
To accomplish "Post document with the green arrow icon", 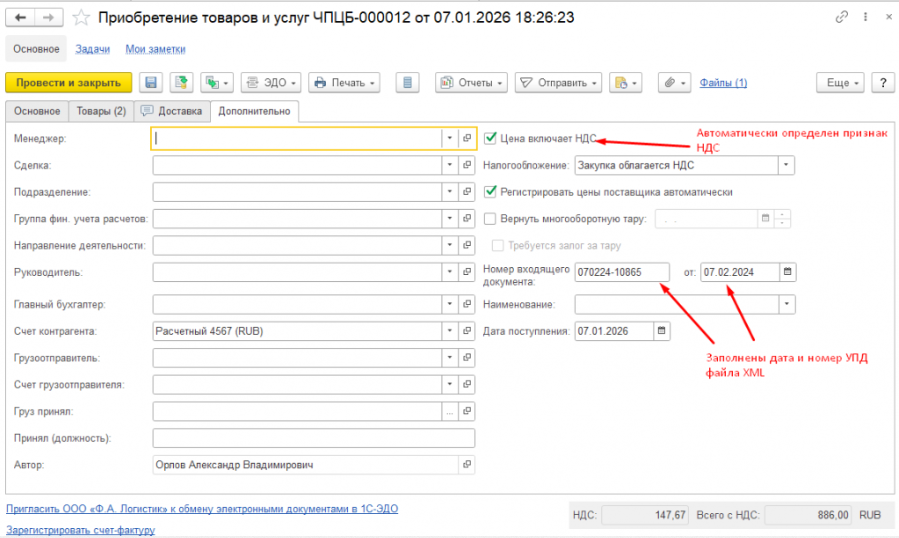I will 181,83.
